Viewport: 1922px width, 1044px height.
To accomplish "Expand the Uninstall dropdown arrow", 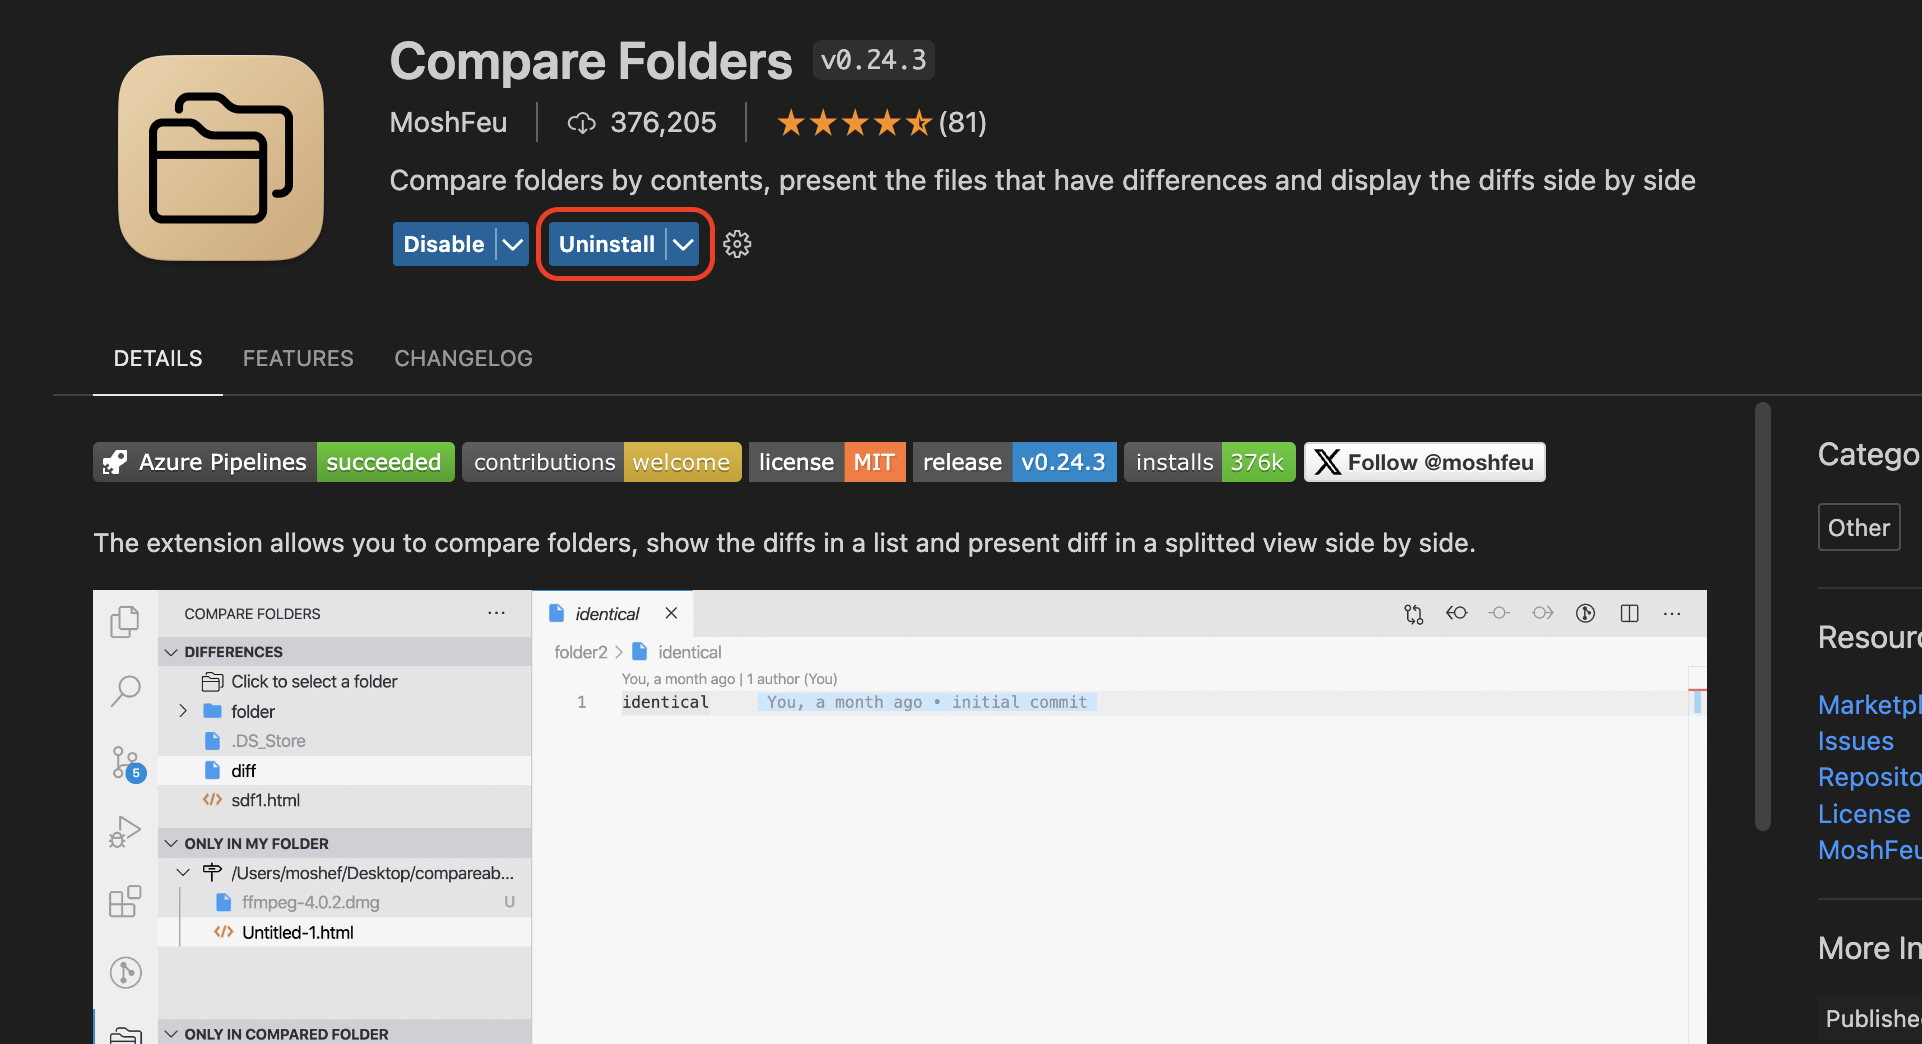I will 682,243.
